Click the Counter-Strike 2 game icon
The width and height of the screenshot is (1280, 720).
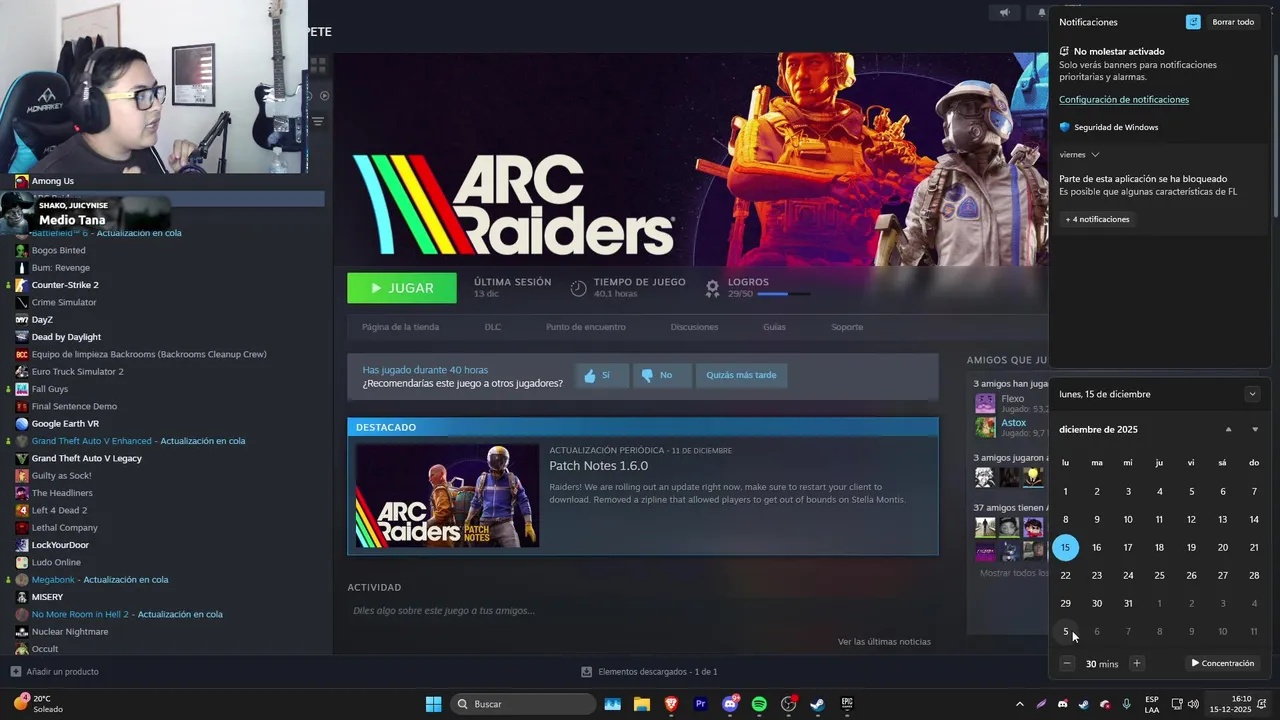coord(22,285)
